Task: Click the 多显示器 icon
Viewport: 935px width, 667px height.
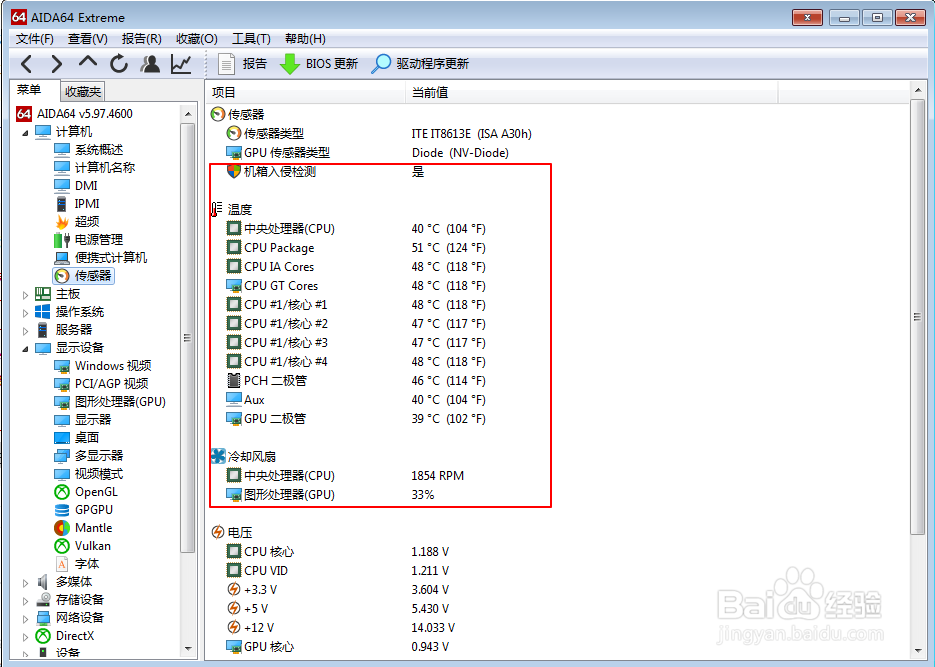Action: [62, 456]
